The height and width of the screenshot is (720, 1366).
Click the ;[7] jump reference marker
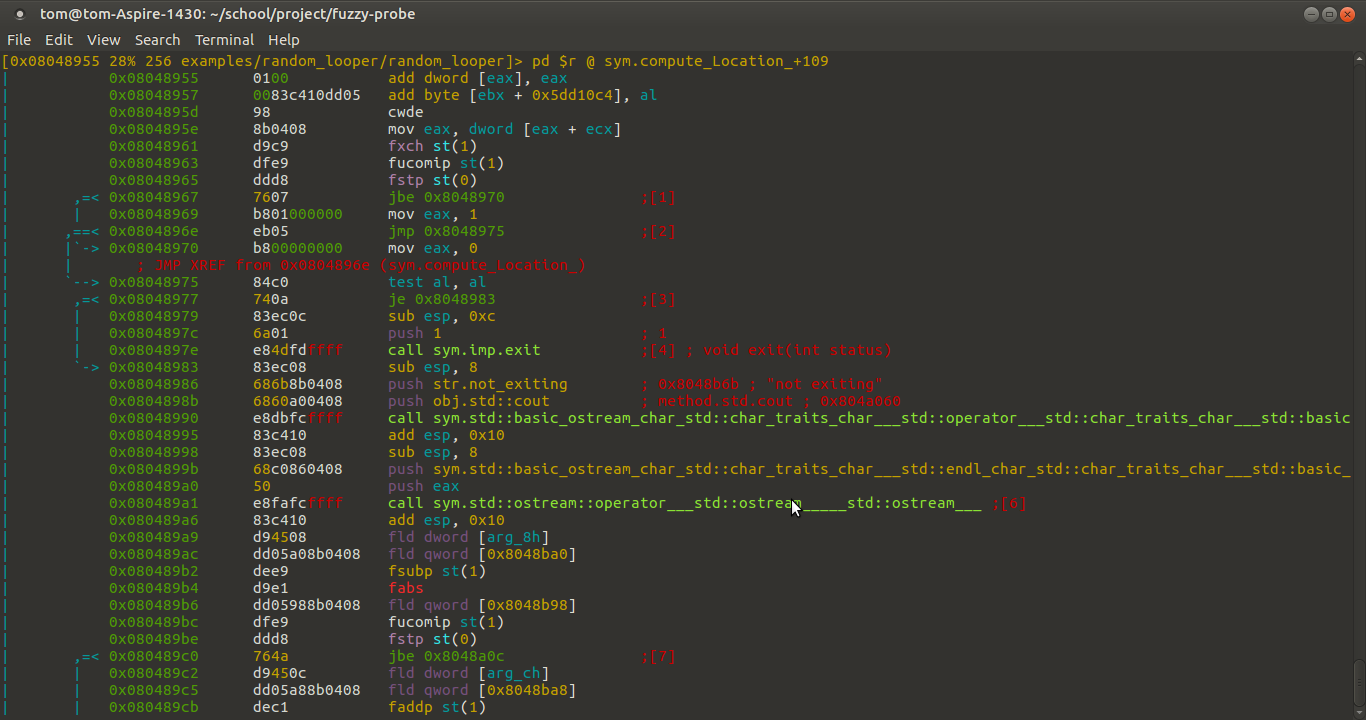tap(659, 656)
